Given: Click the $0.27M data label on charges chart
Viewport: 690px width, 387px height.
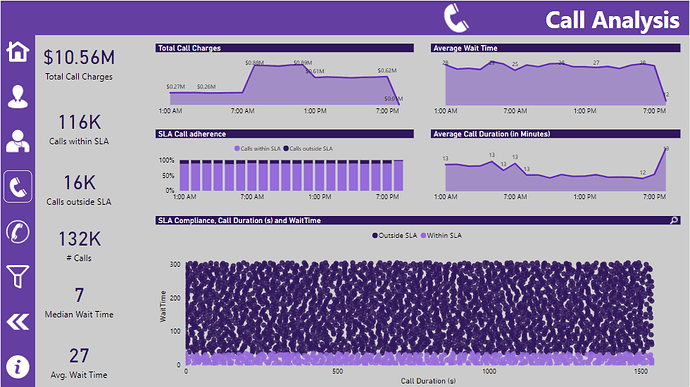Looking at the screenshot, I should (x=176, y=87).
